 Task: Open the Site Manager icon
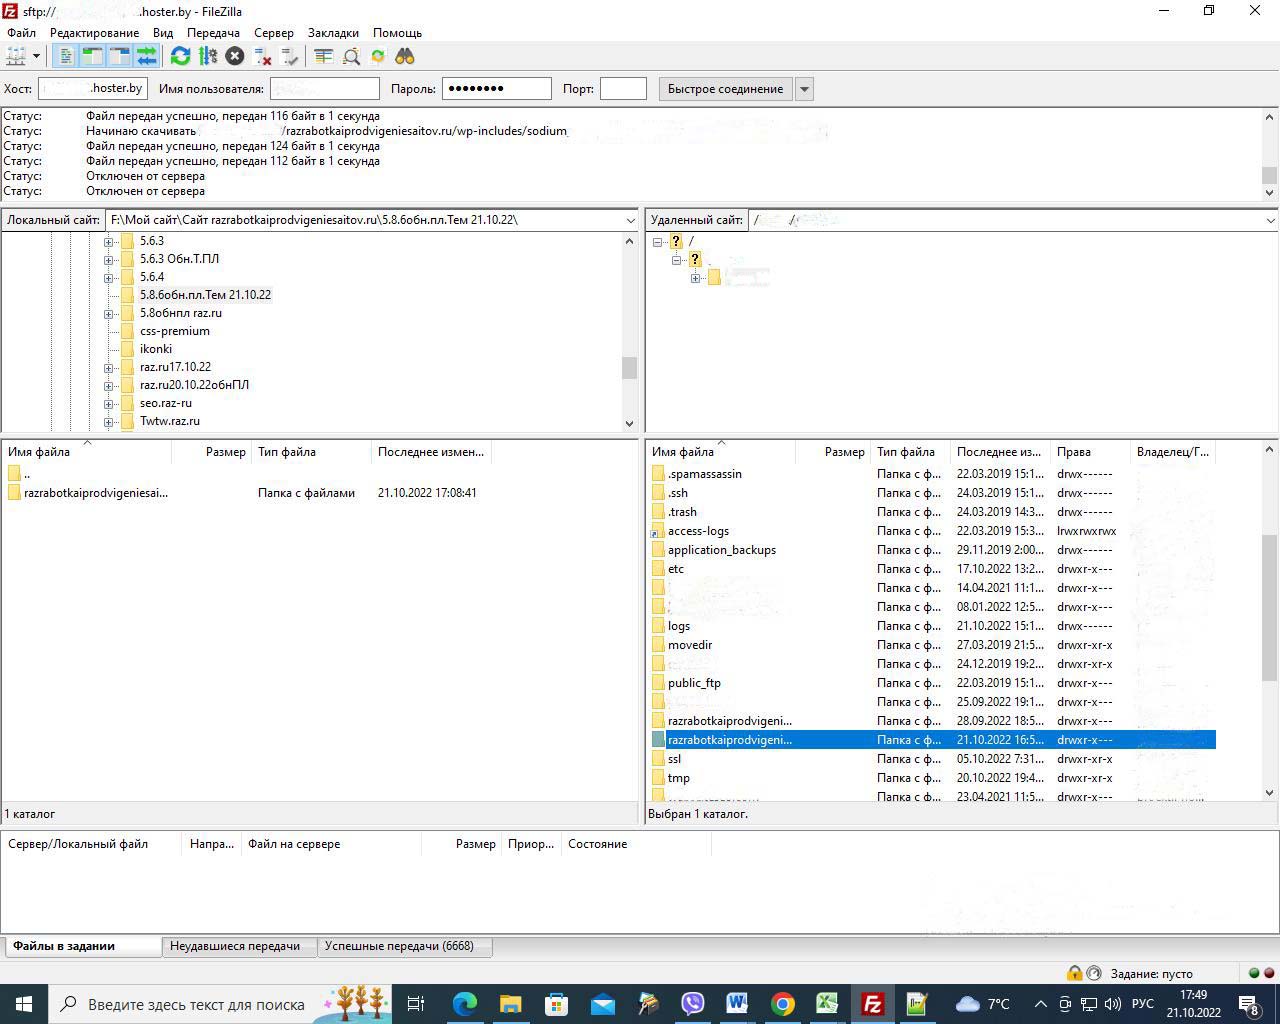(16, 56)
